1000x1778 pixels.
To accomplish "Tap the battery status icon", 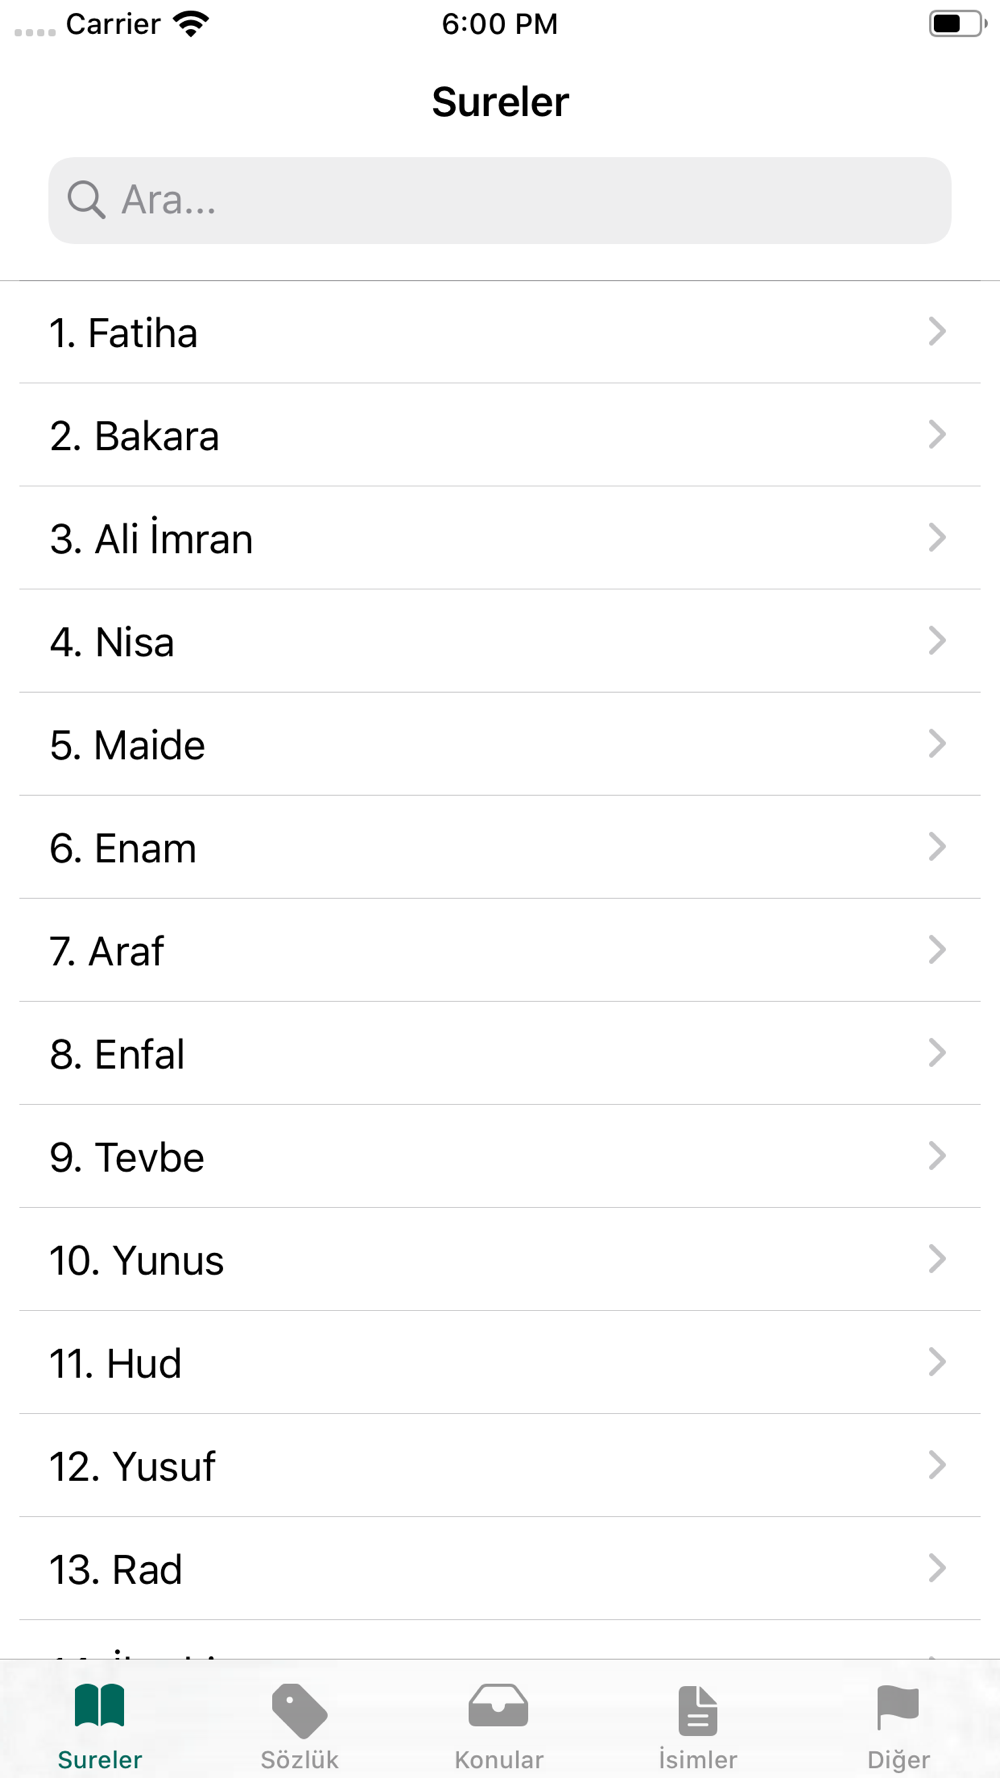I will pos(957,23).
